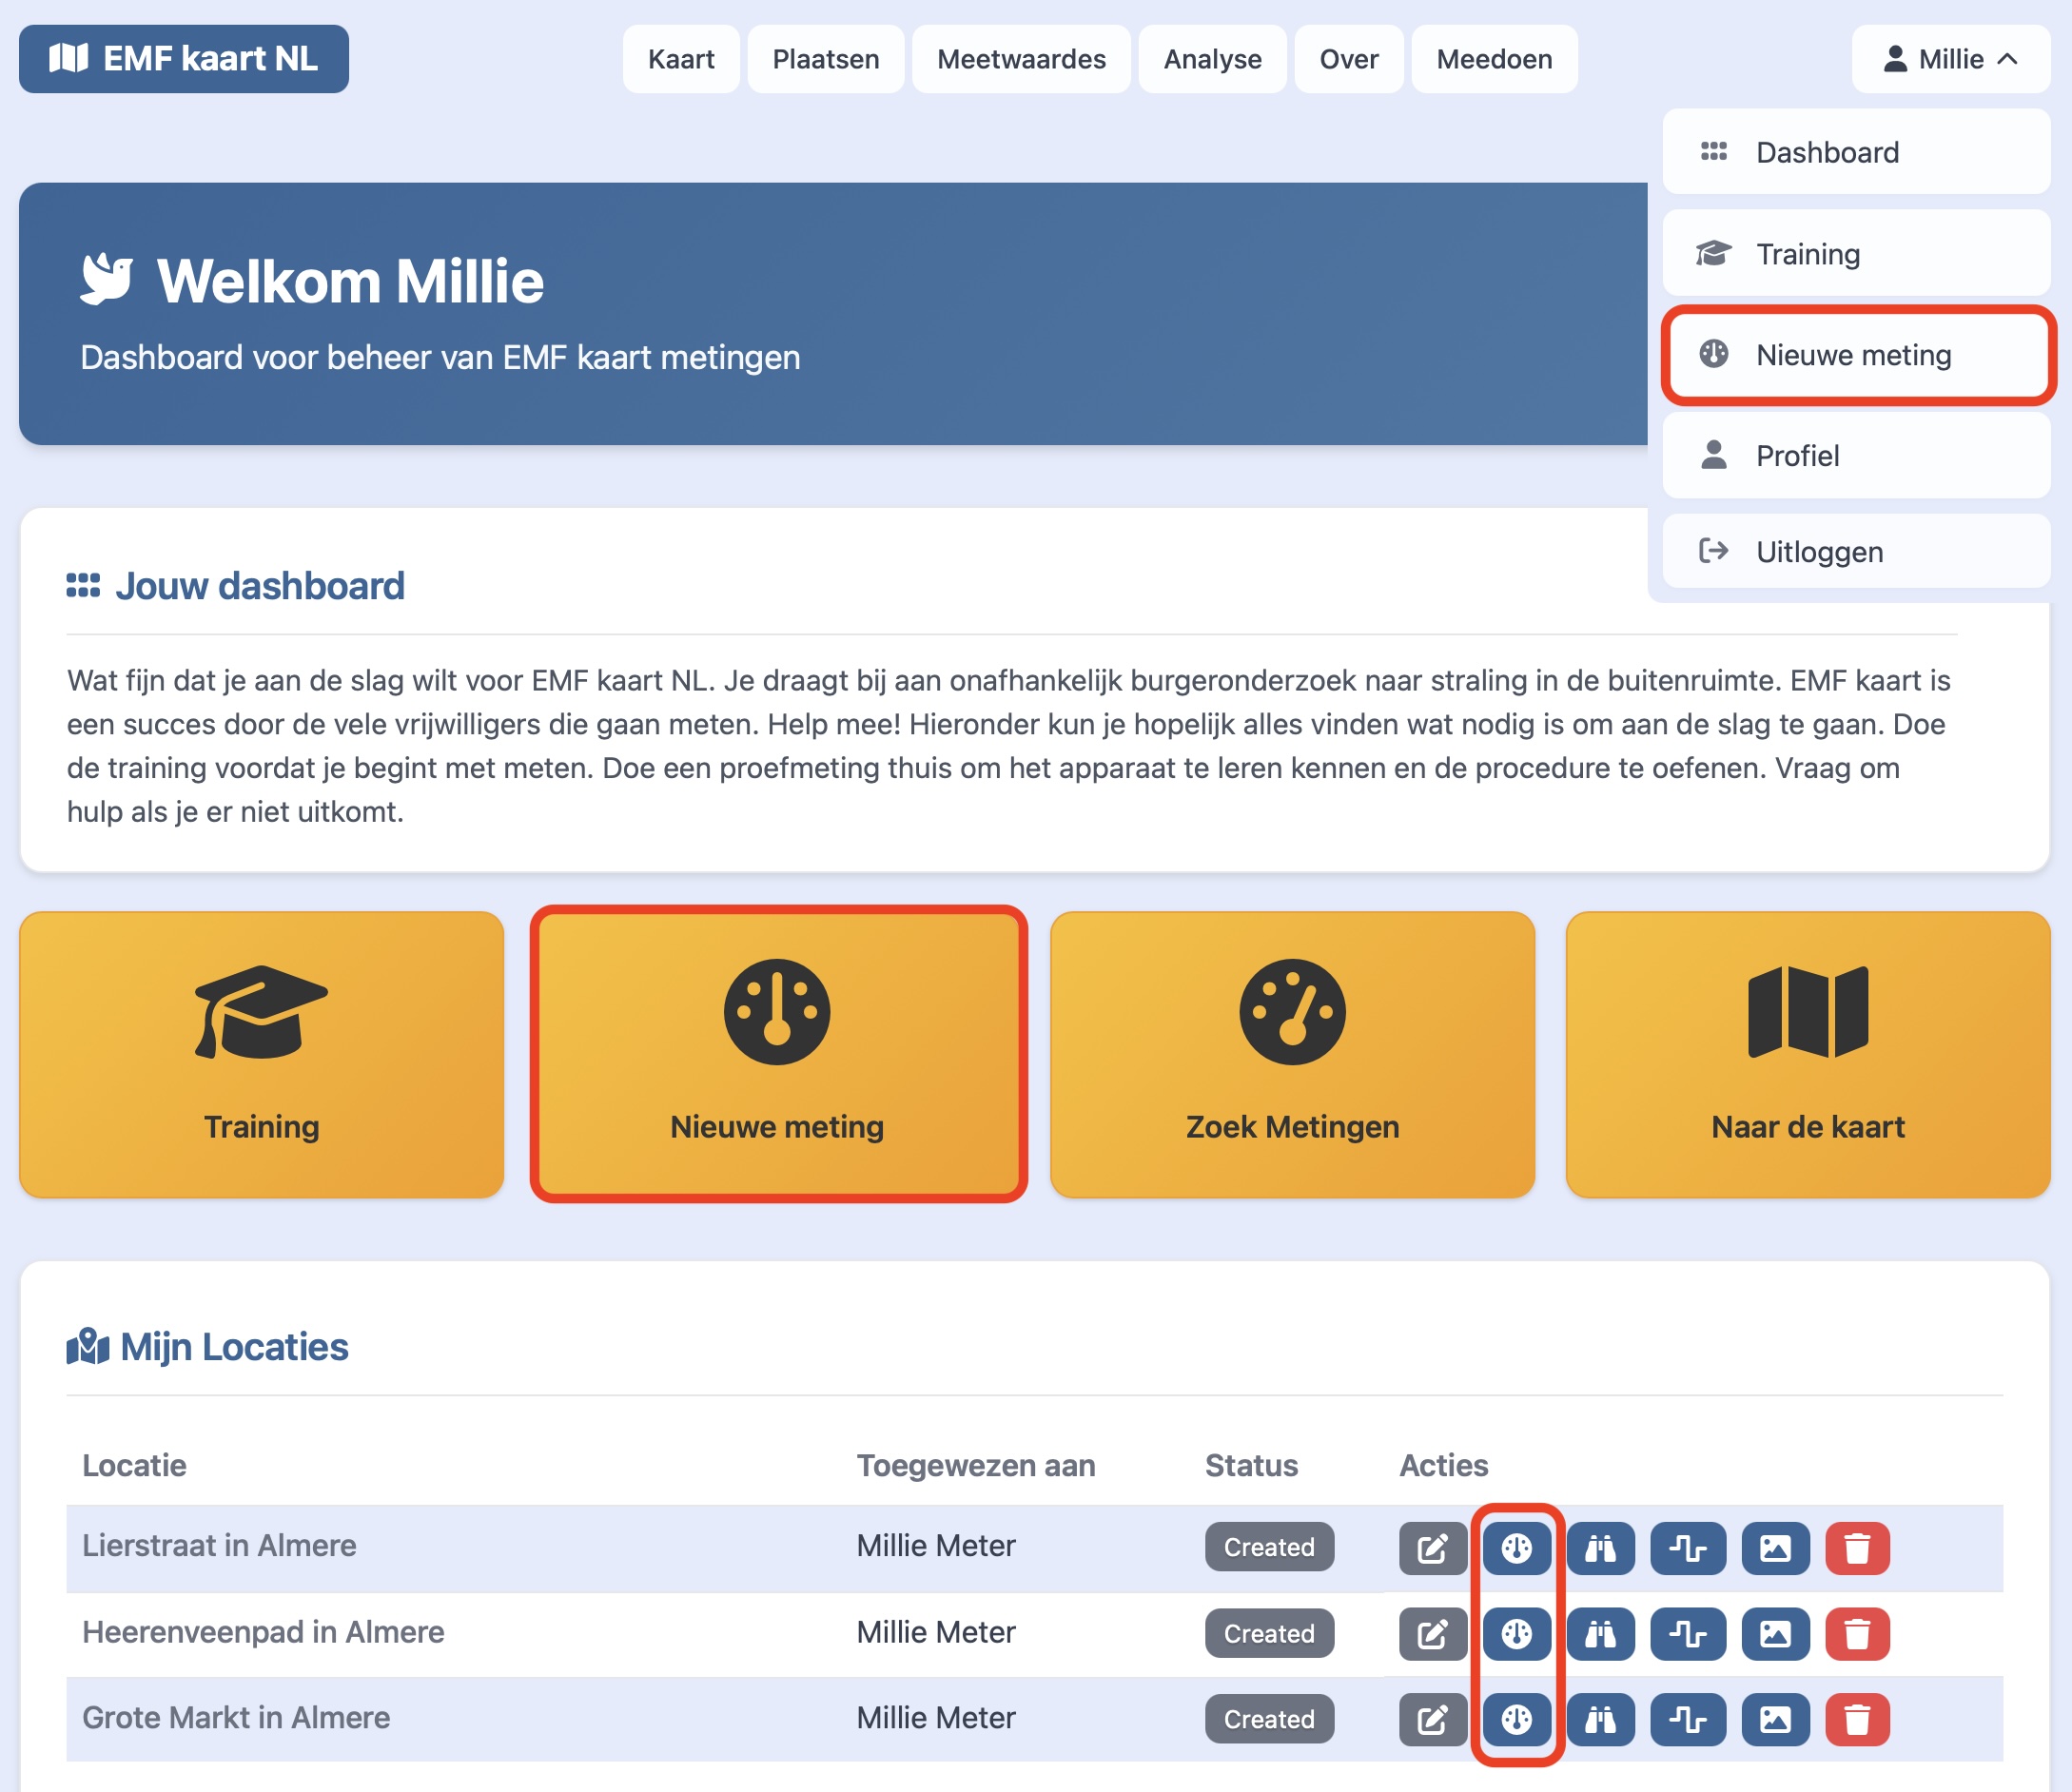
Task: Open the Training tile
Action: click(x=261, y=1054)
